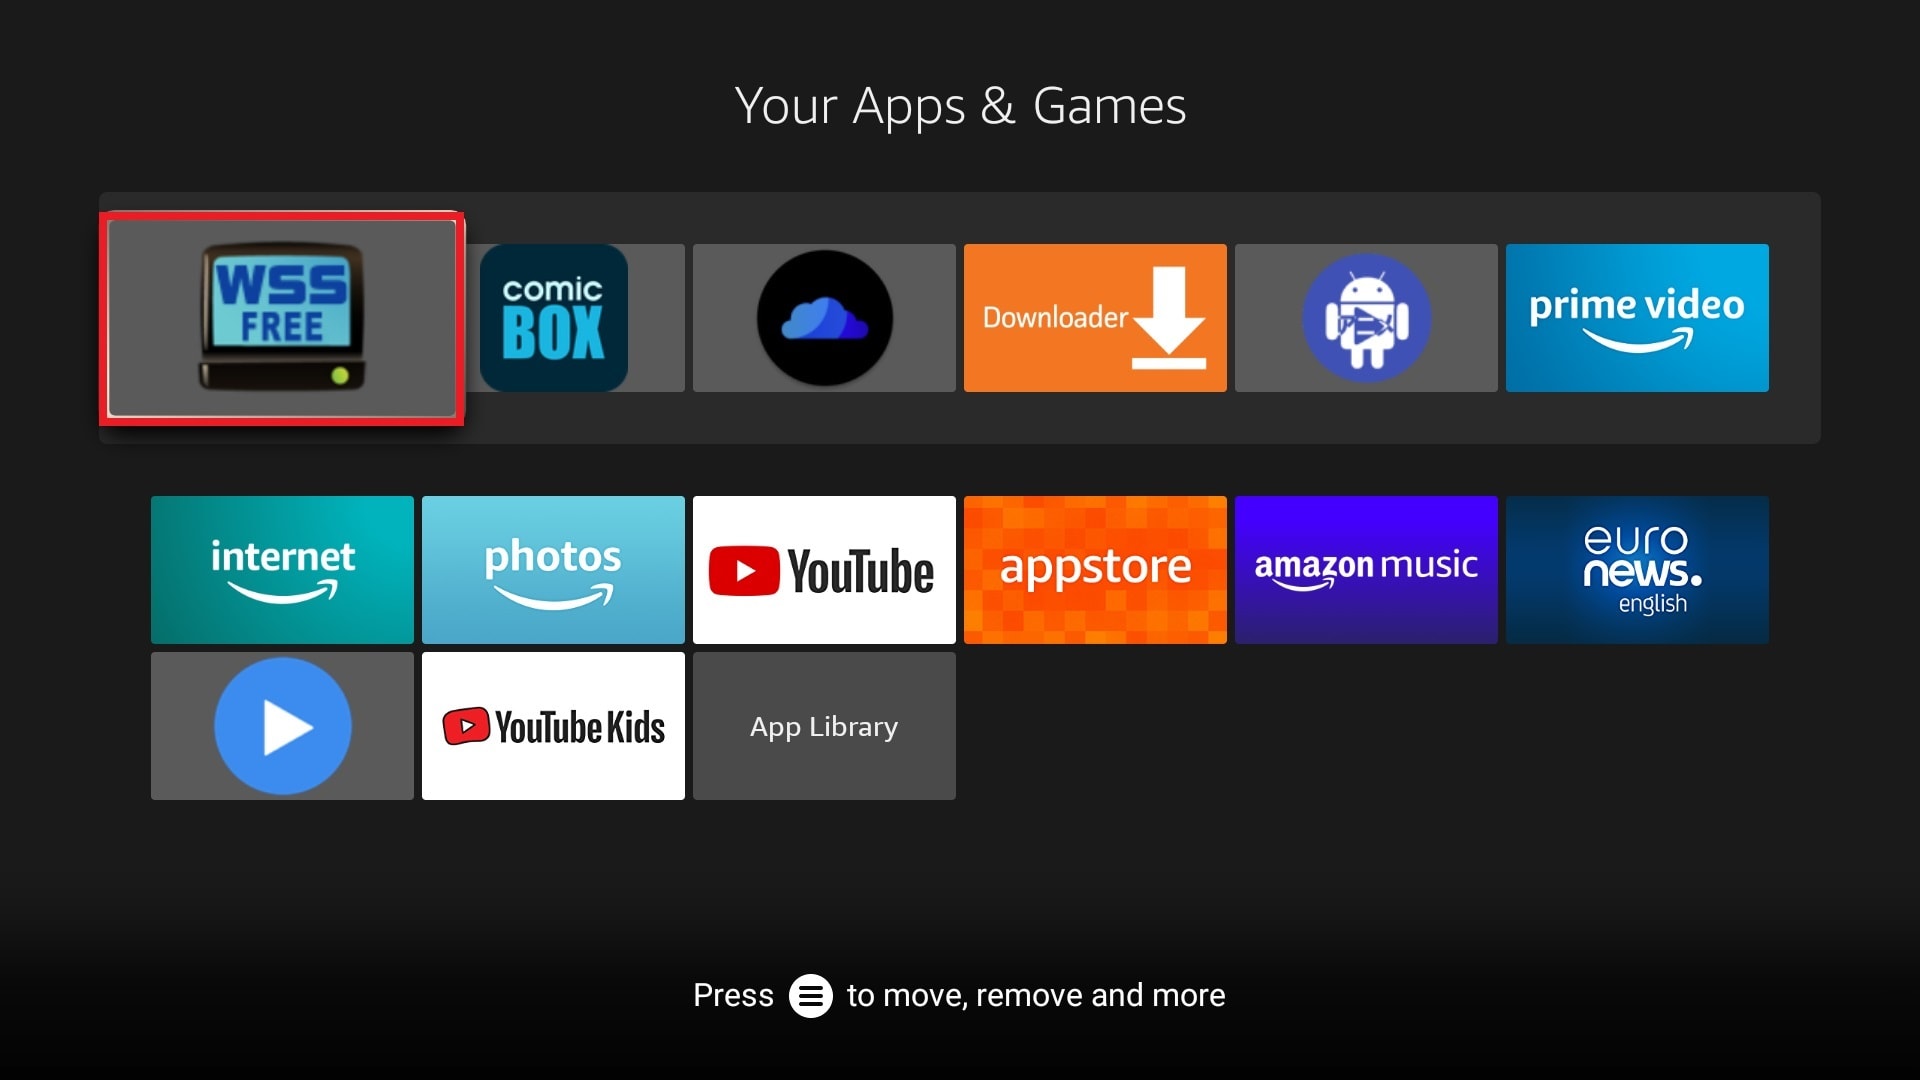Navigate to Your Apps & Games section
The image size is (1920, 1080).
pos(960,105)
